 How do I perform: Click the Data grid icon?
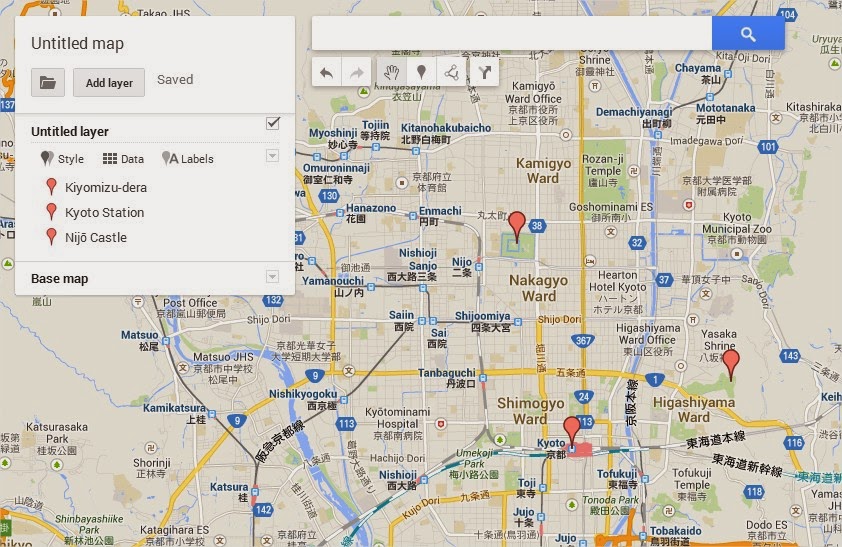[110, 158]
